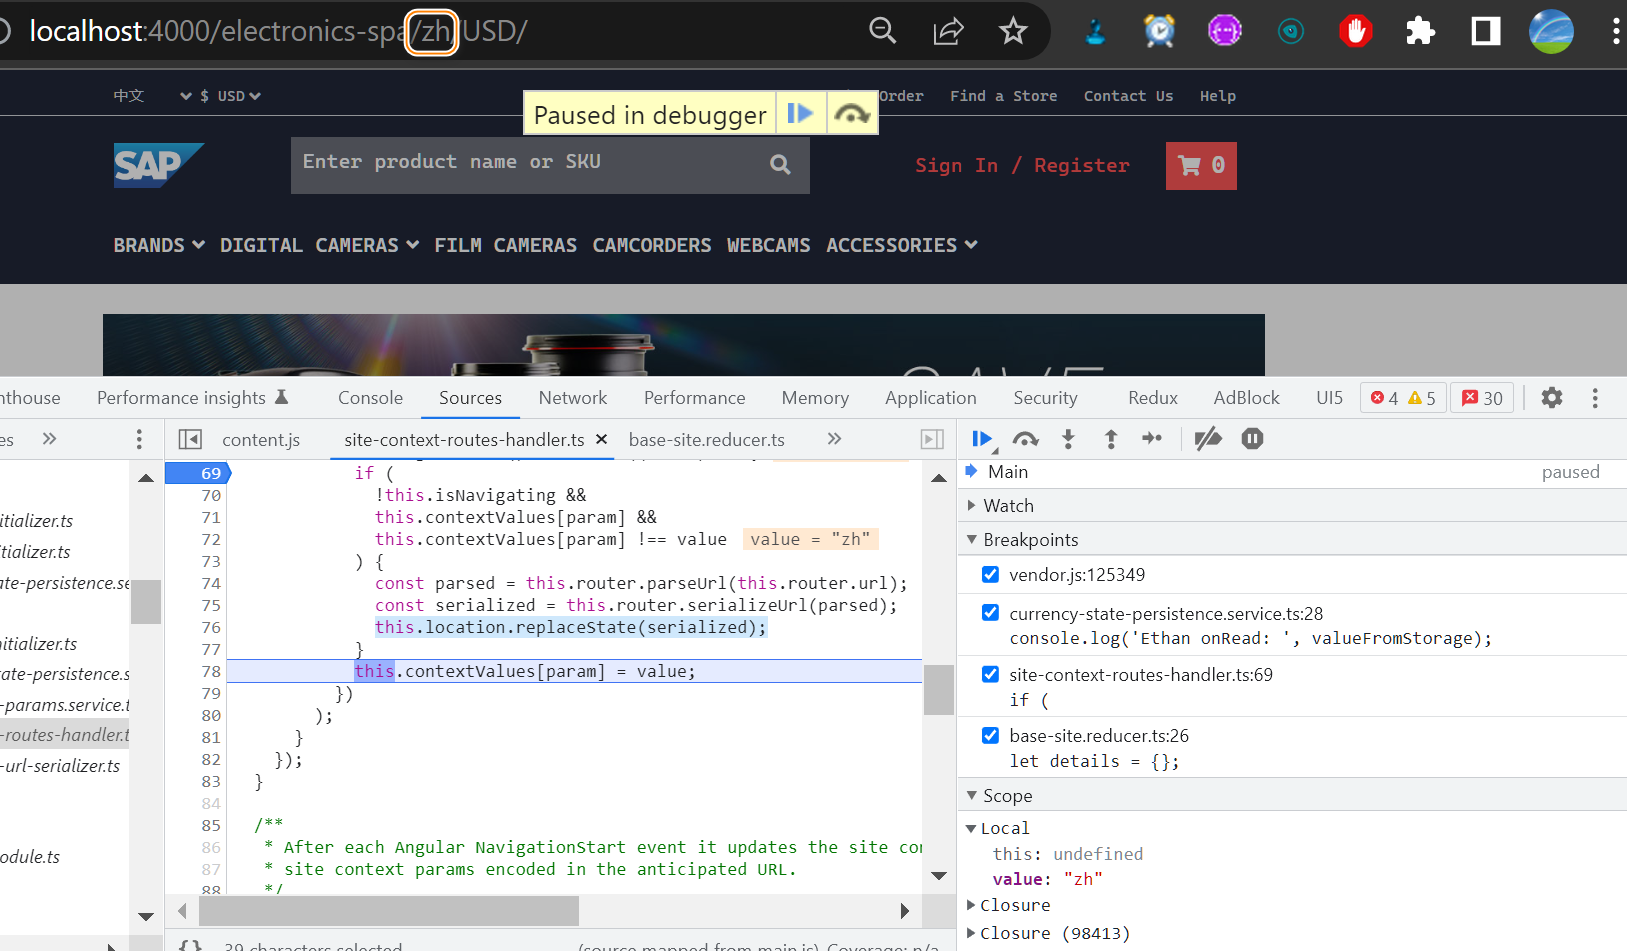Click the code editor horizontal scrollbar
The width and height of the screenshot is (1627, 951).
coord(389,911)
